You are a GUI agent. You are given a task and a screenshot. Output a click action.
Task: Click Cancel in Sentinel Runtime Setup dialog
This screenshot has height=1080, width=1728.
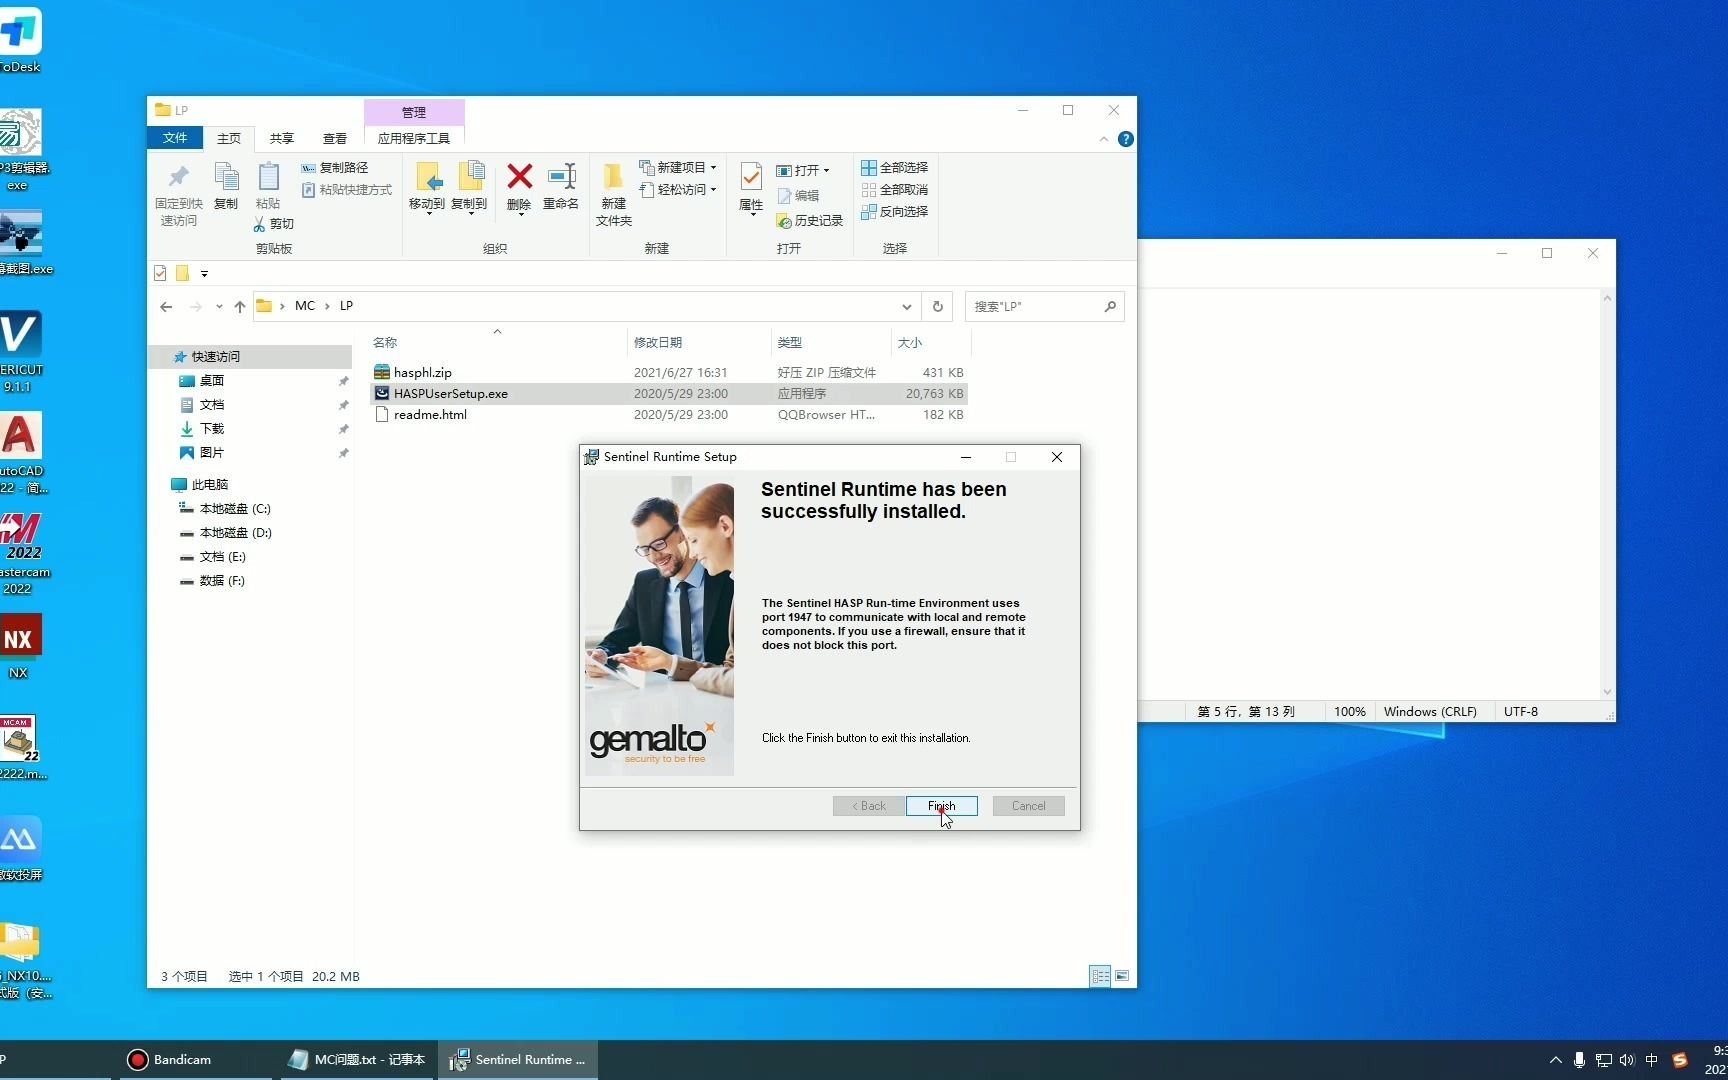point(1028,806)
